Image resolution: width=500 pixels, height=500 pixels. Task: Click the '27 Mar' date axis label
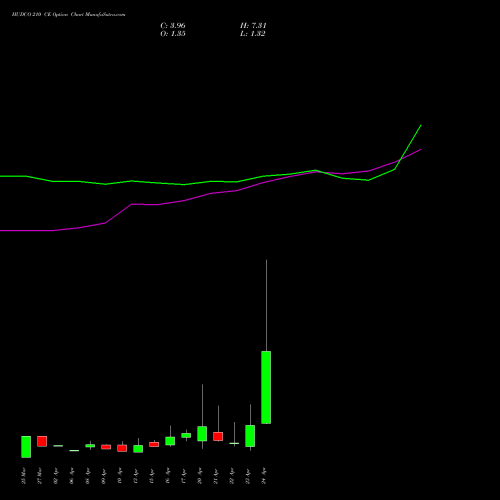(x=39, y=476)
